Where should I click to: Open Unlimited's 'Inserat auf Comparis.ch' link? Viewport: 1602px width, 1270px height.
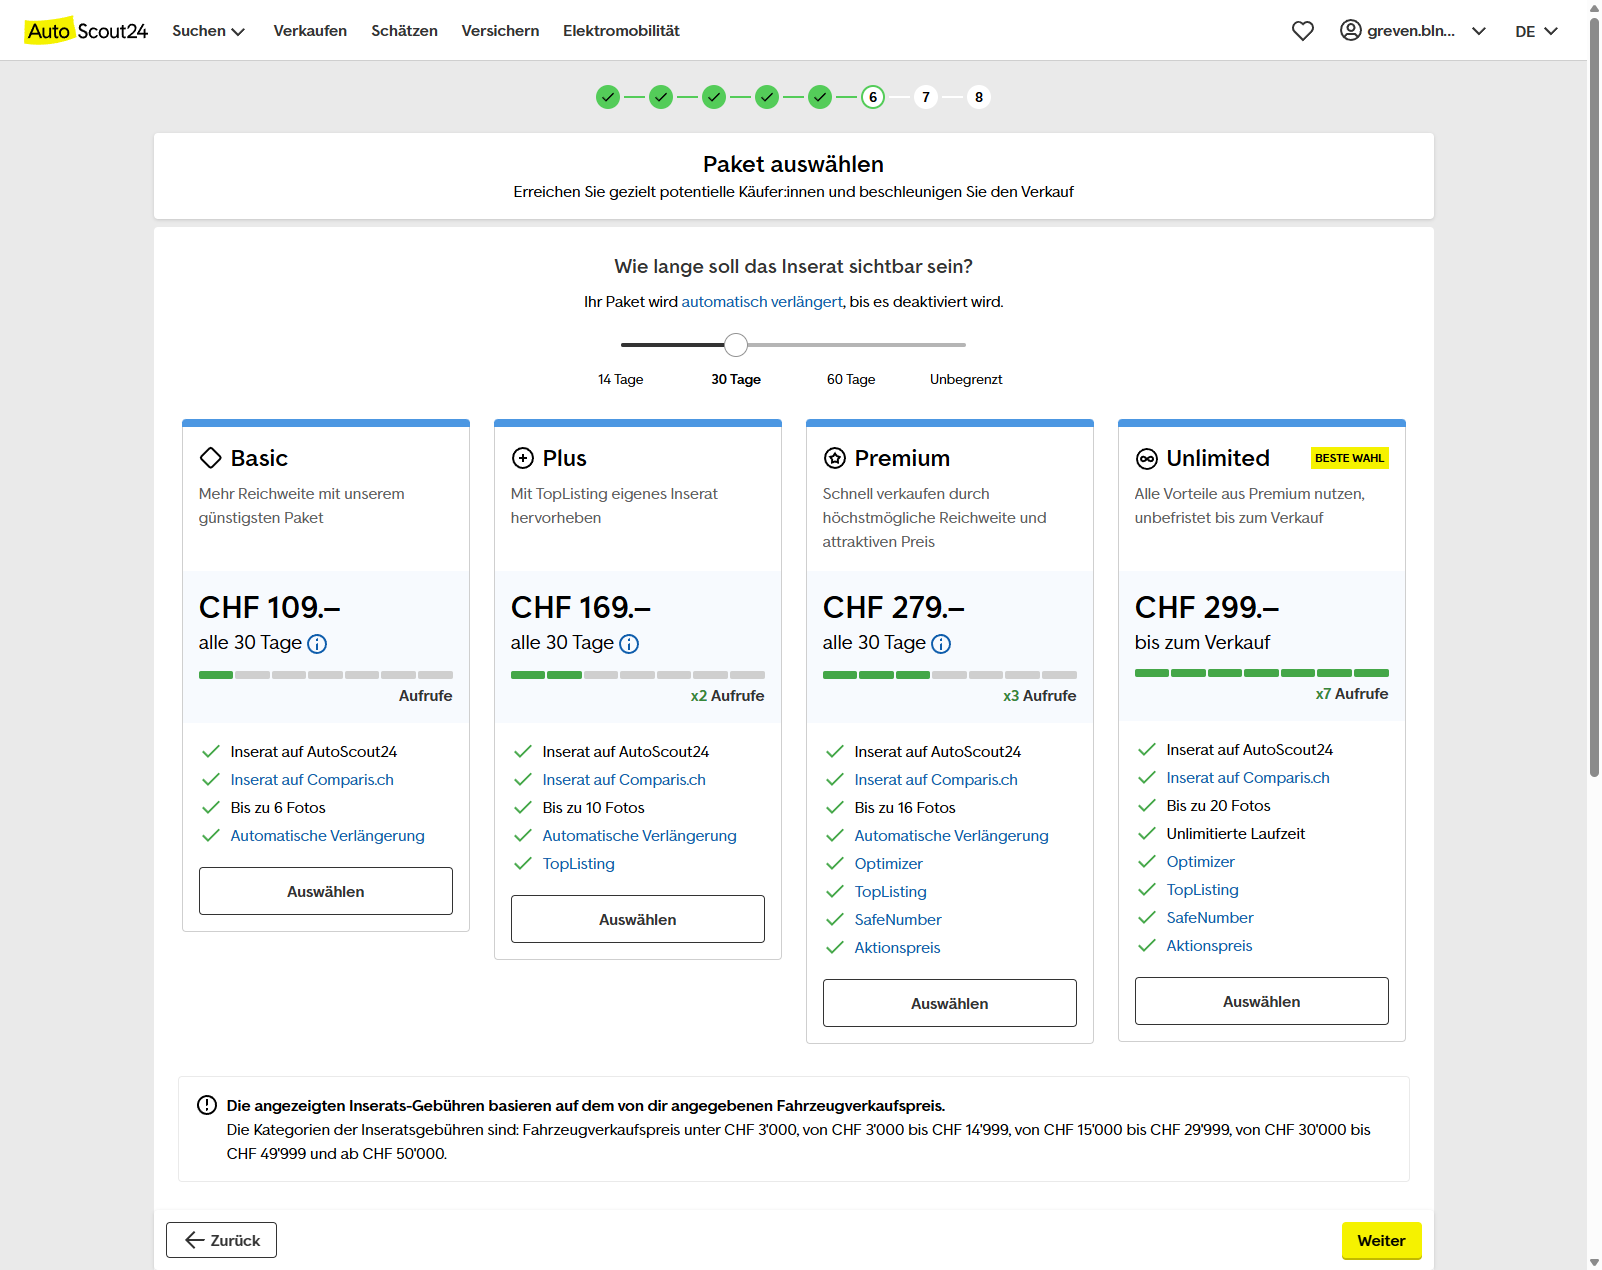1248,778
